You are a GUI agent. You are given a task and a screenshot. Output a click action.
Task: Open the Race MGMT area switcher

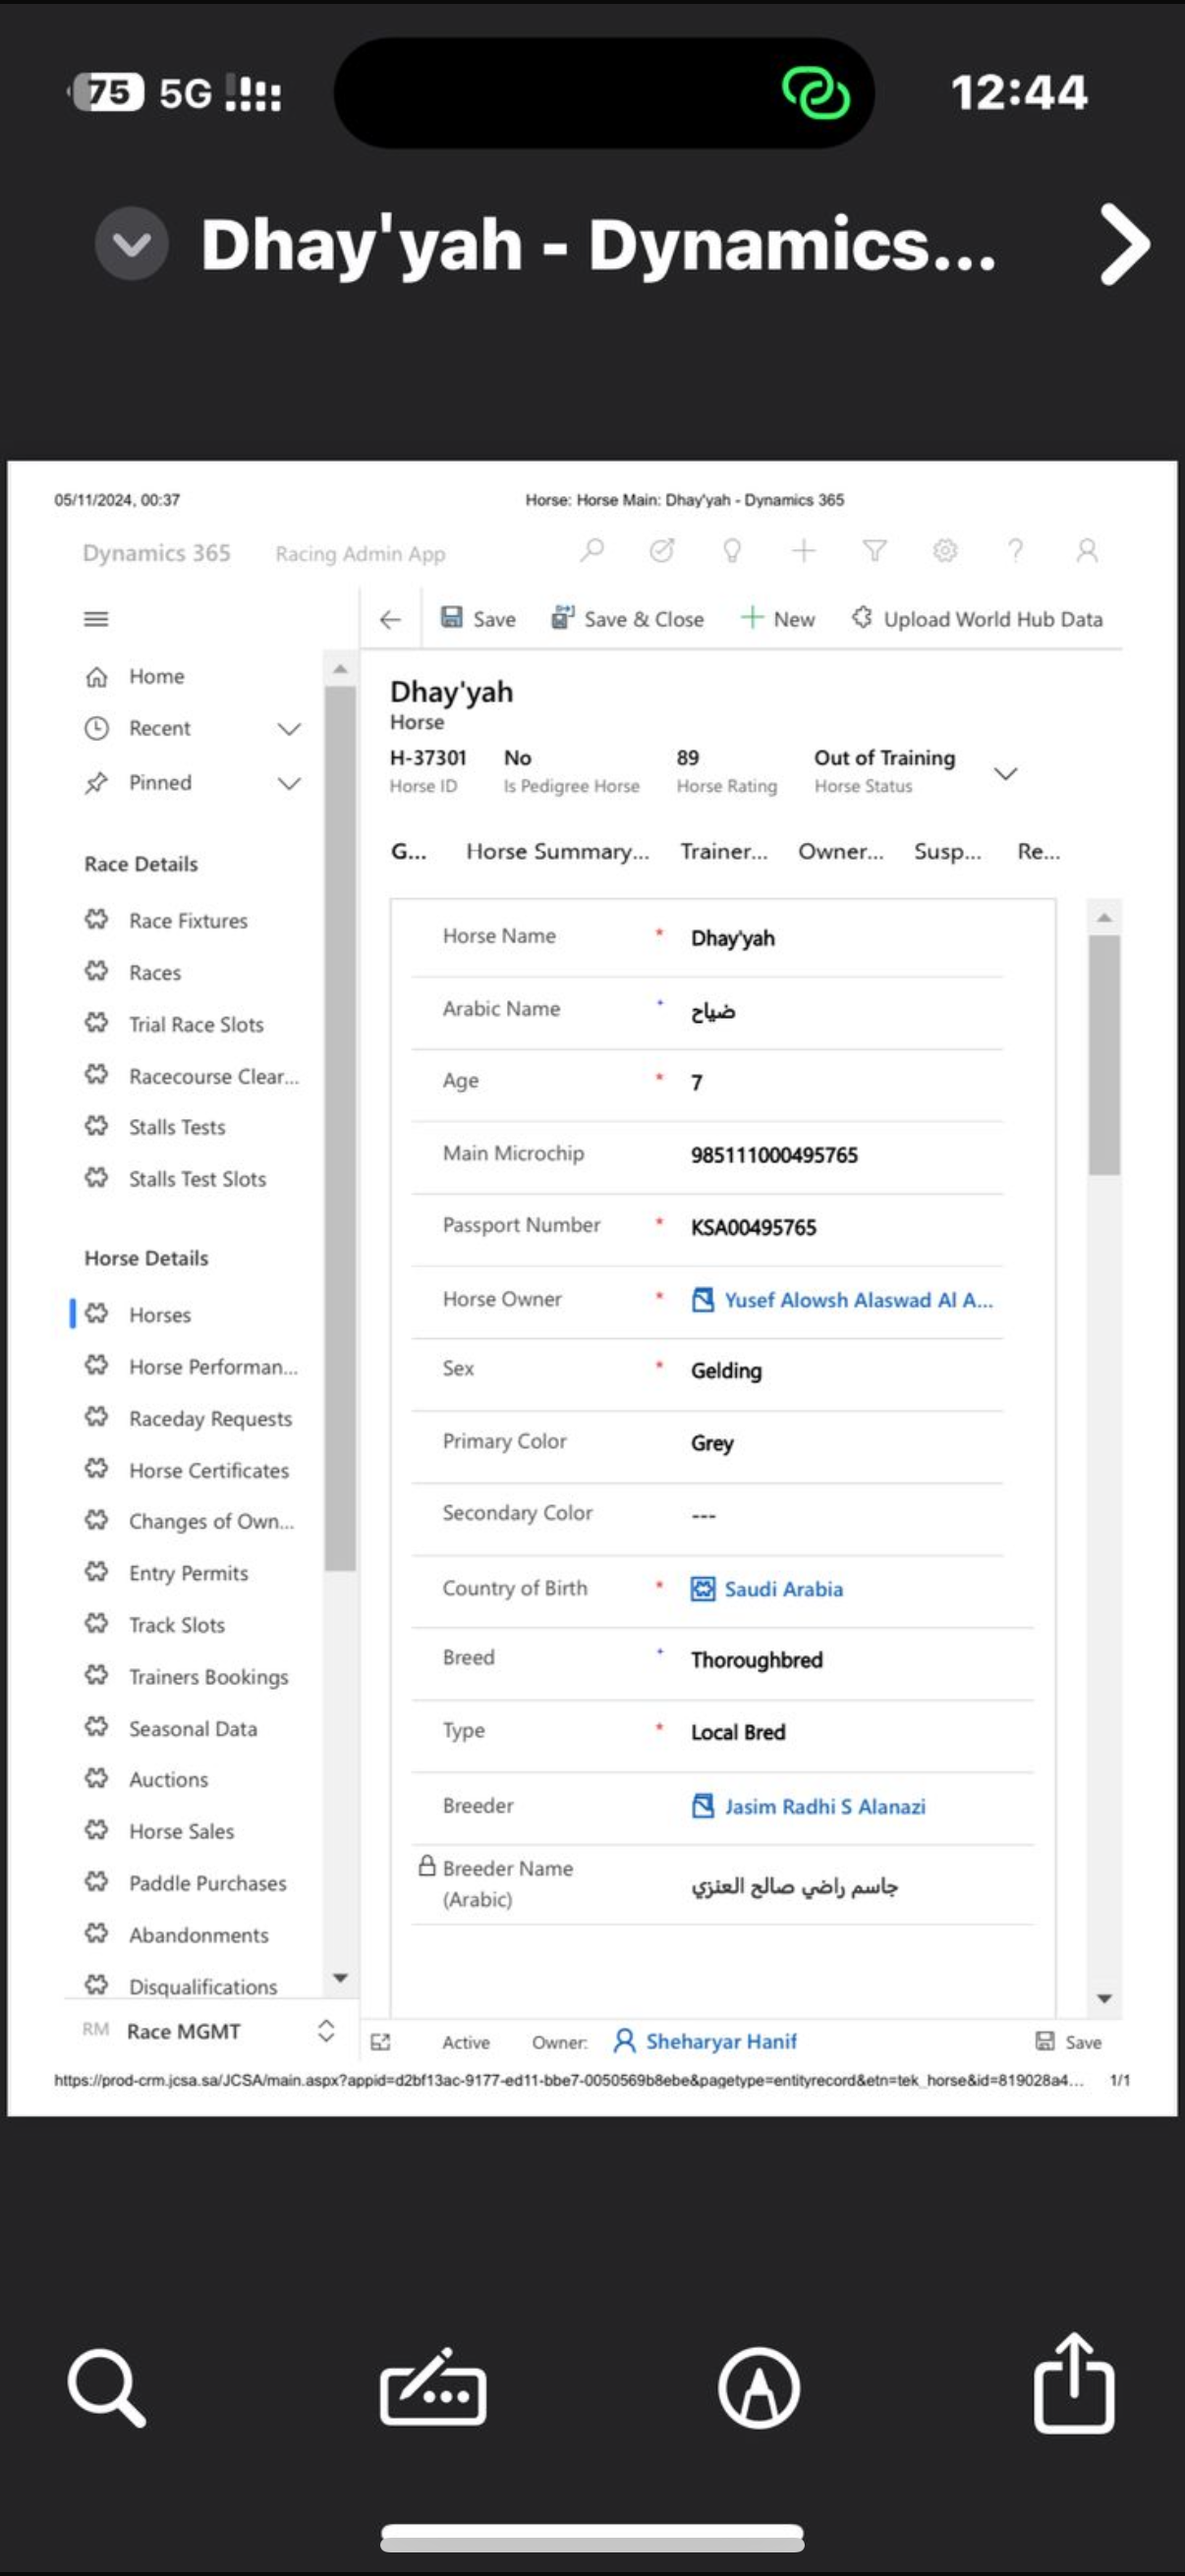[x=325, y=2030]
